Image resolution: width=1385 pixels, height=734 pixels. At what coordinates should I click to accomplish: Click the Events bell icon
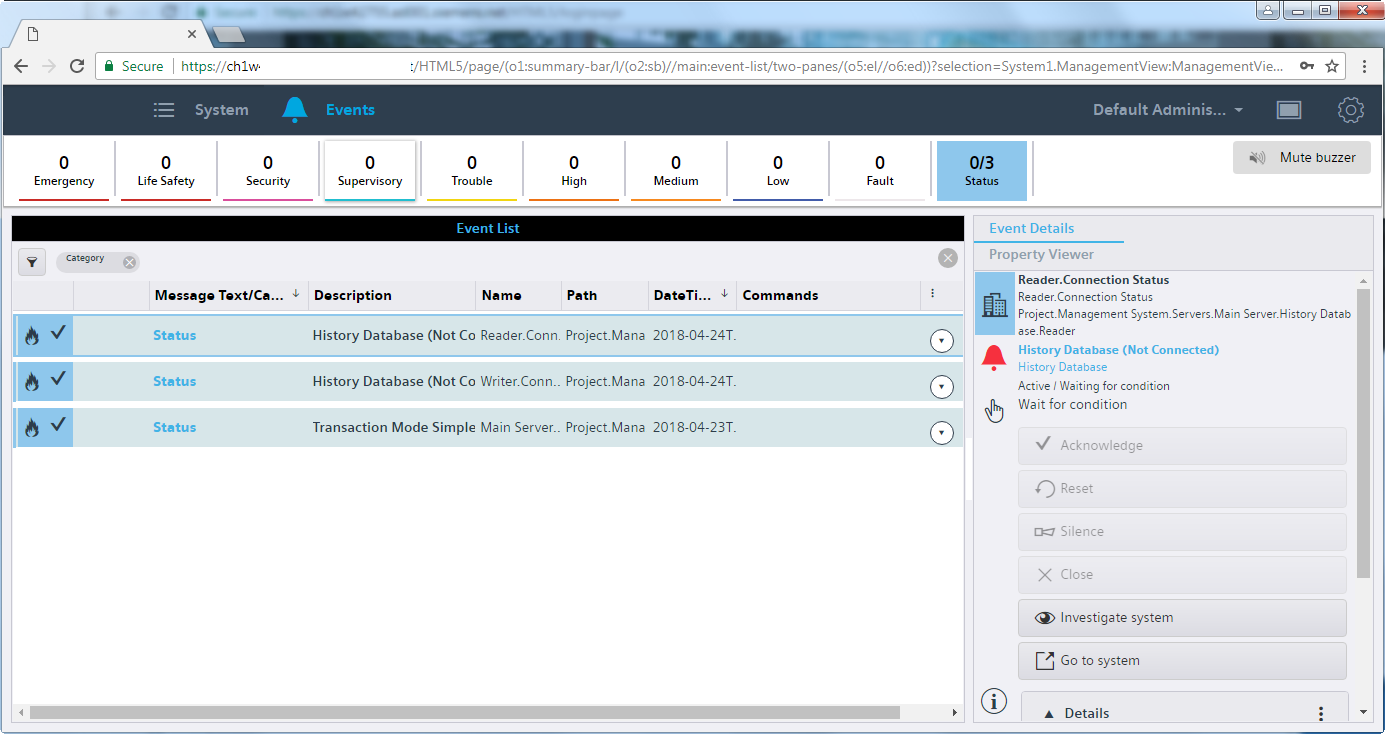[294, 110]
